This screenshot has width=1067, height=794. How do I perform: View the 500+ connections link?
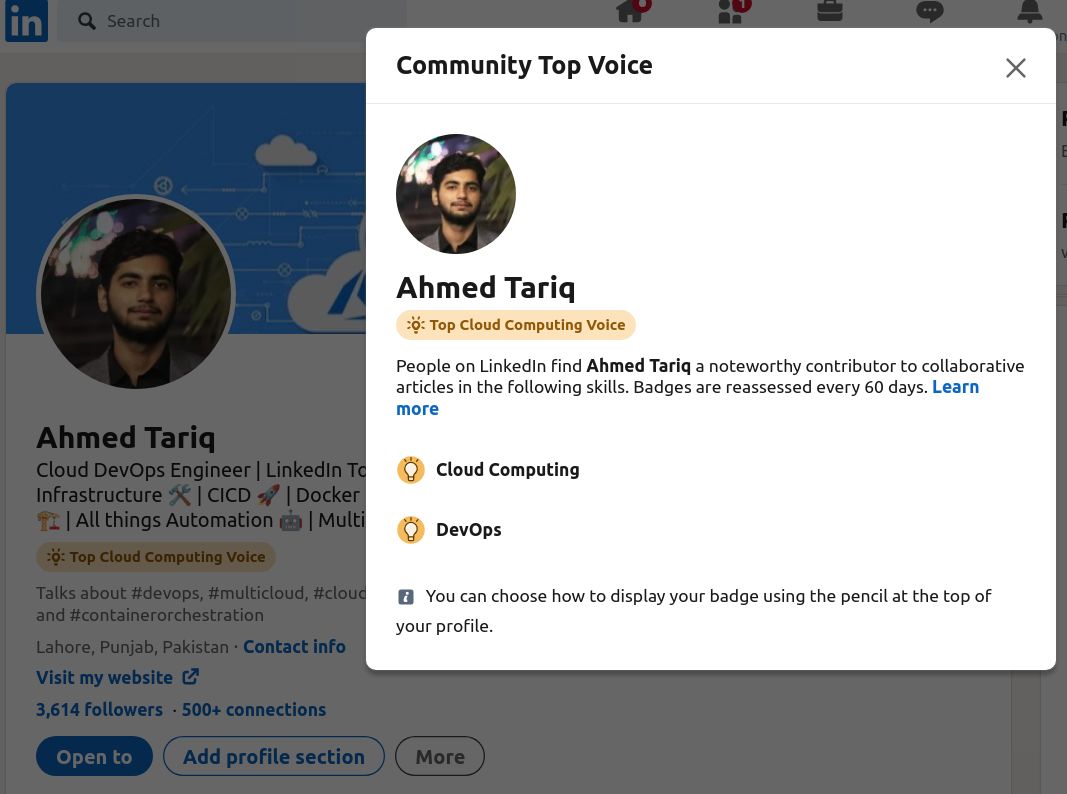(x=254, y=710)
